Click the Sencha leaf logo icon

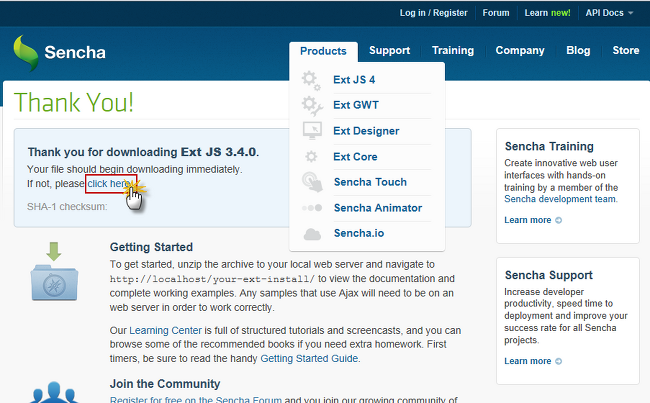click(x=26, y=53)
